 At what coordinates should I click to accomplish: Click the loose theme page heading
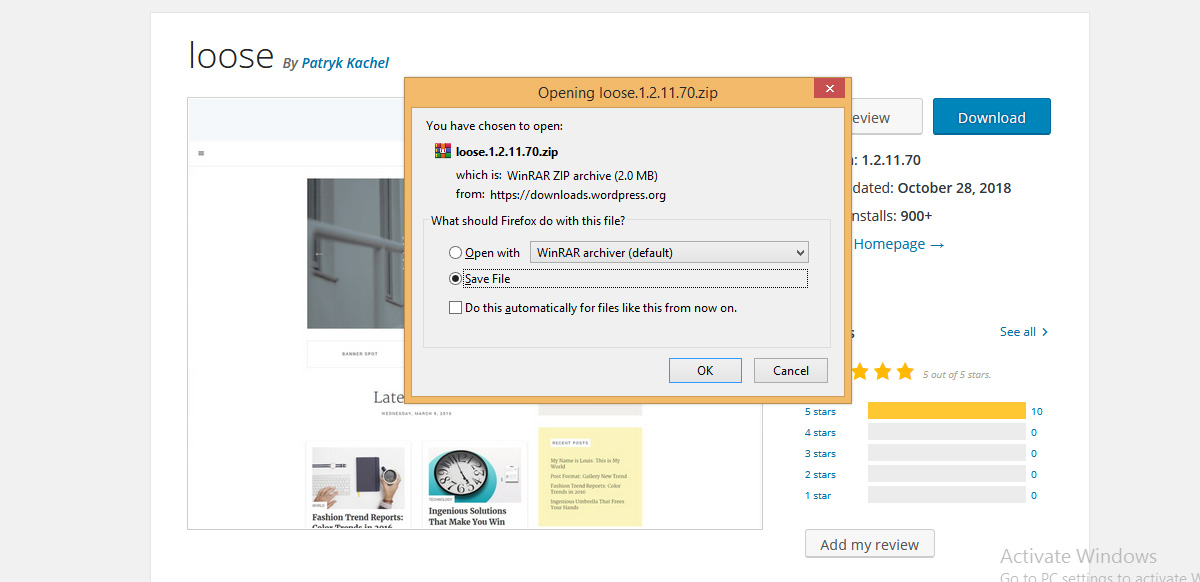click(231, 56)
